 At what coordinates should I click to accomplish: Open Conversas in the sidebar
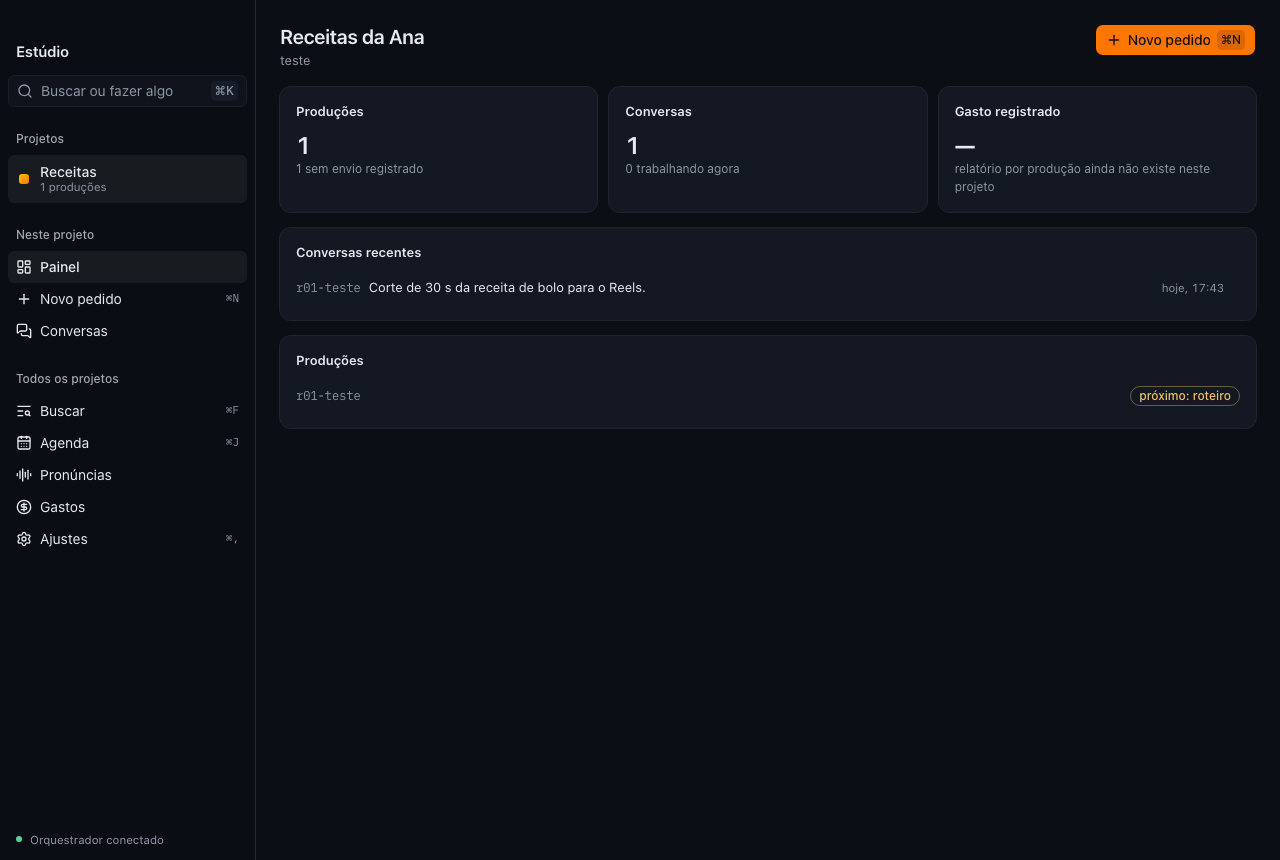coord(127,331)
